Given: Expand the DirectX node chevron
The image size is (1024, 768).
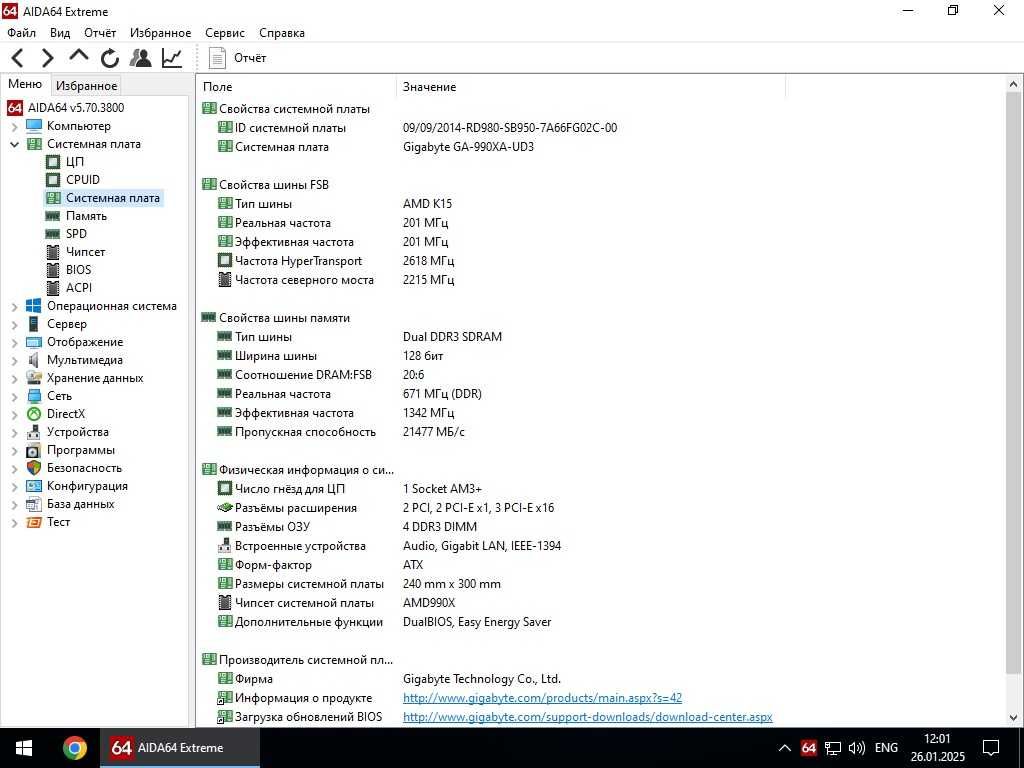Looking at the screenshot, I should pos(14,414).
